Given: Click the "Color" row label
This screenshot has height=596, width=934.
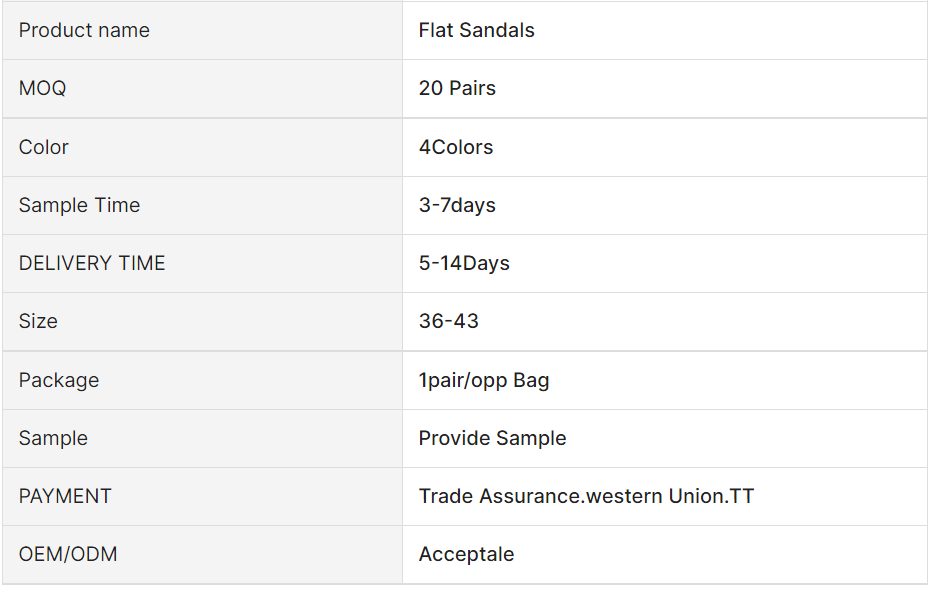Looking at the screenshot, I should point(44,147).
